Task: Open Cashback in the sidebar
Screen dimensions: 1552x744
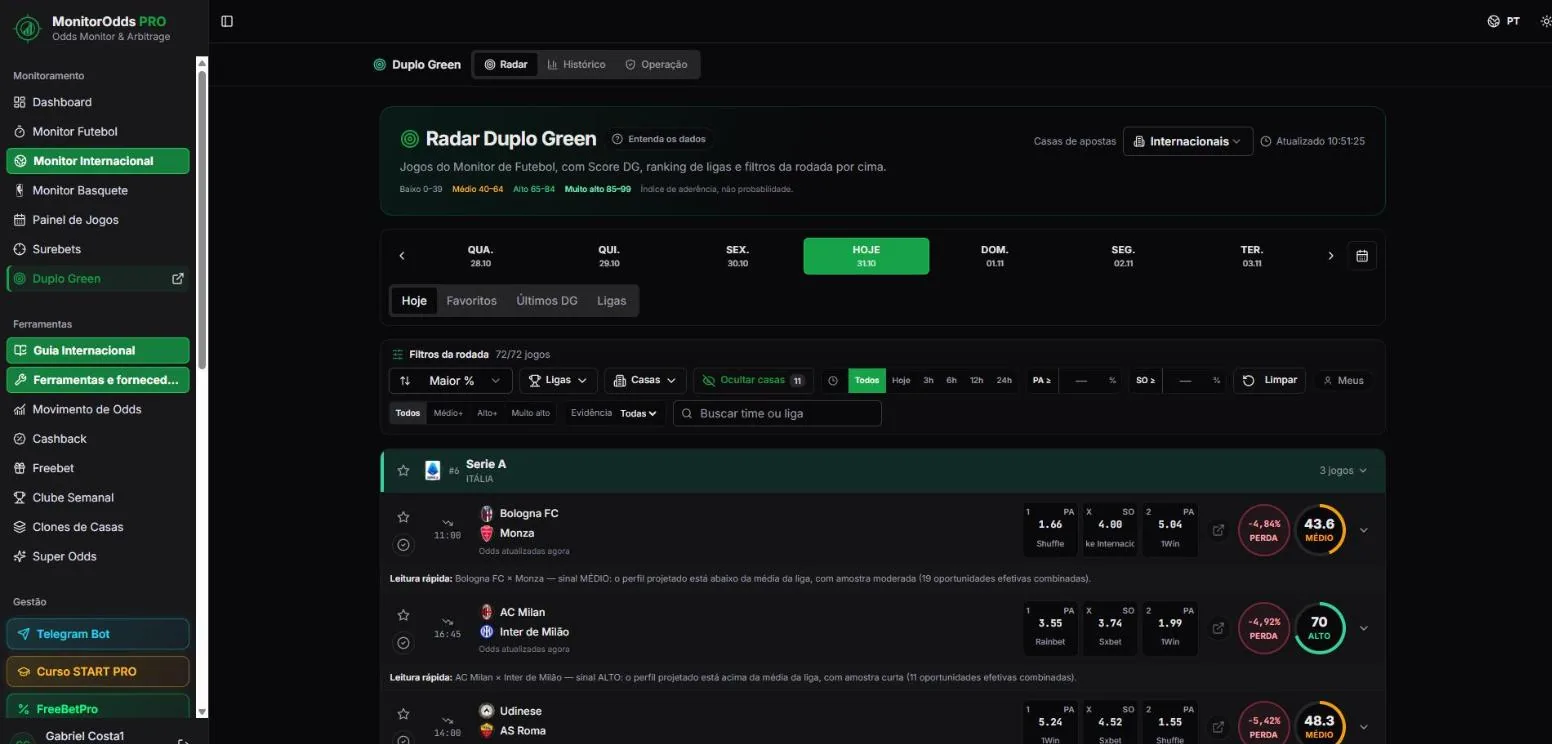Action: [x=98, y=439]
